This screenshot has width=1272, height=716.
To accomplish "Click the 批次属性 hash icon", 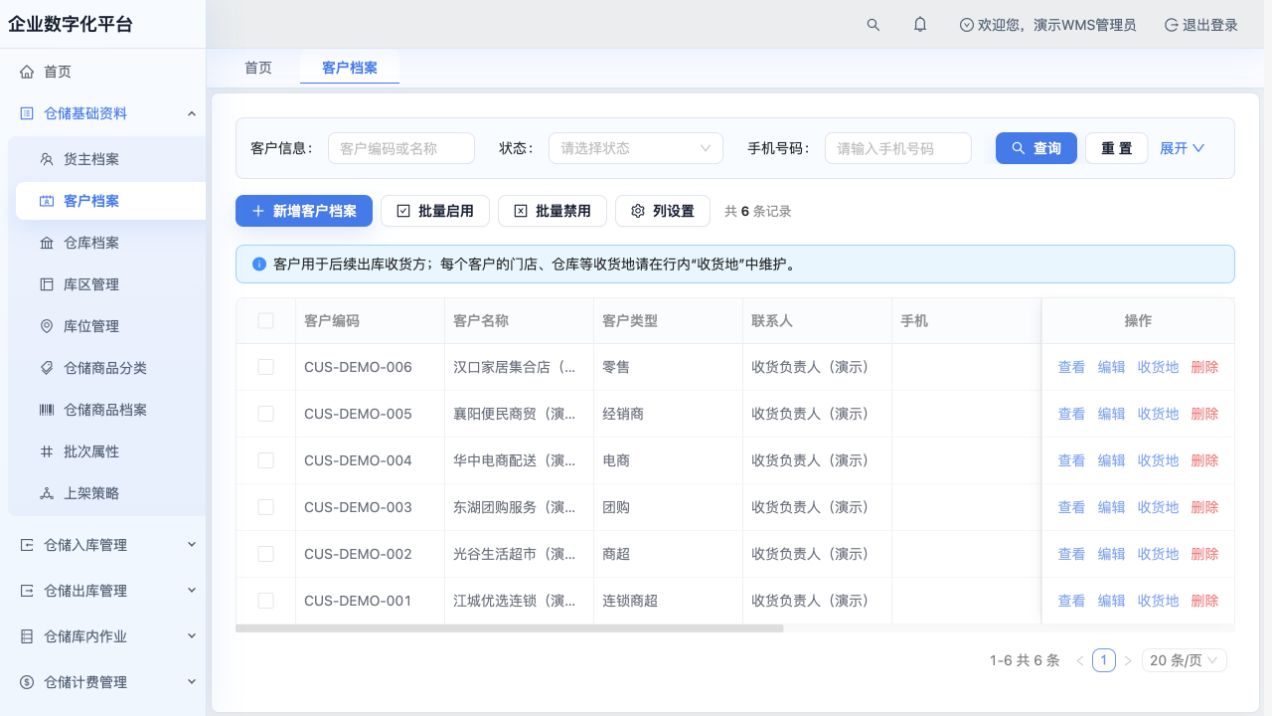I will 46,452.
